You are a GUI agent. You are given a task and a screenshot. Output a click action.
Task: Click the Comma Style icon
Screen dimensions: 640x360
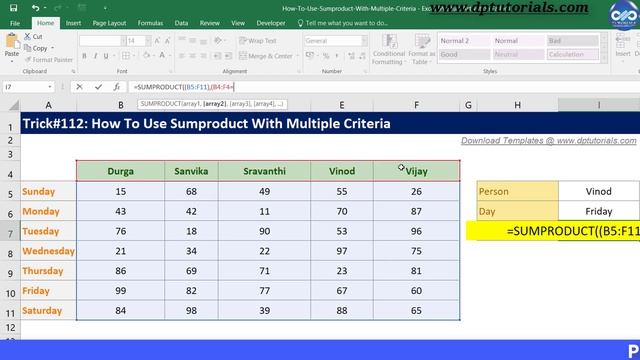337,56
